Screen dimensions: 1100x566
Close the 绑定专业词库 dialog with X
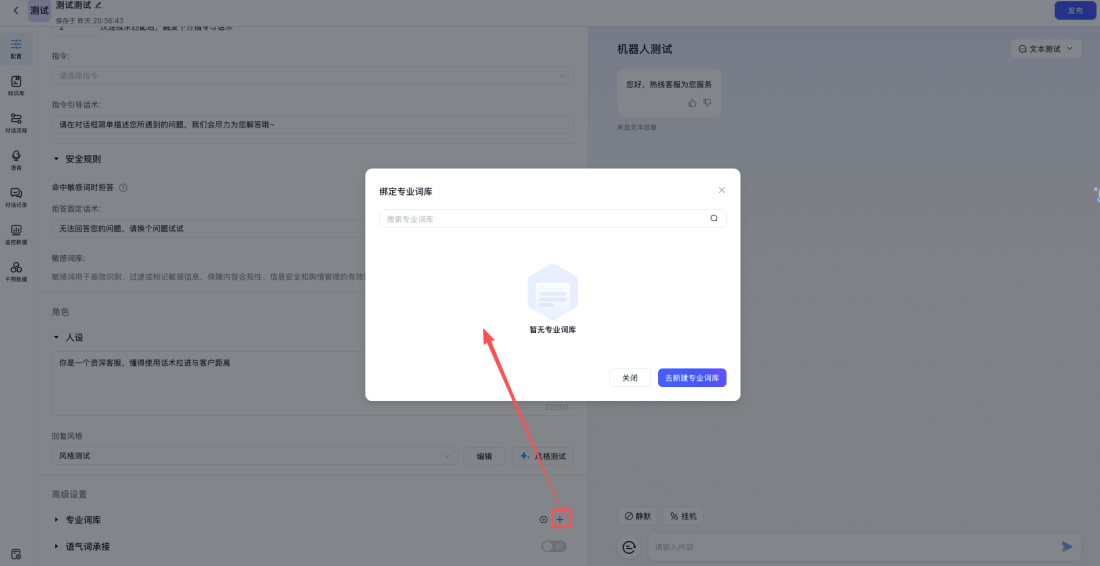(x=722, y=190)
